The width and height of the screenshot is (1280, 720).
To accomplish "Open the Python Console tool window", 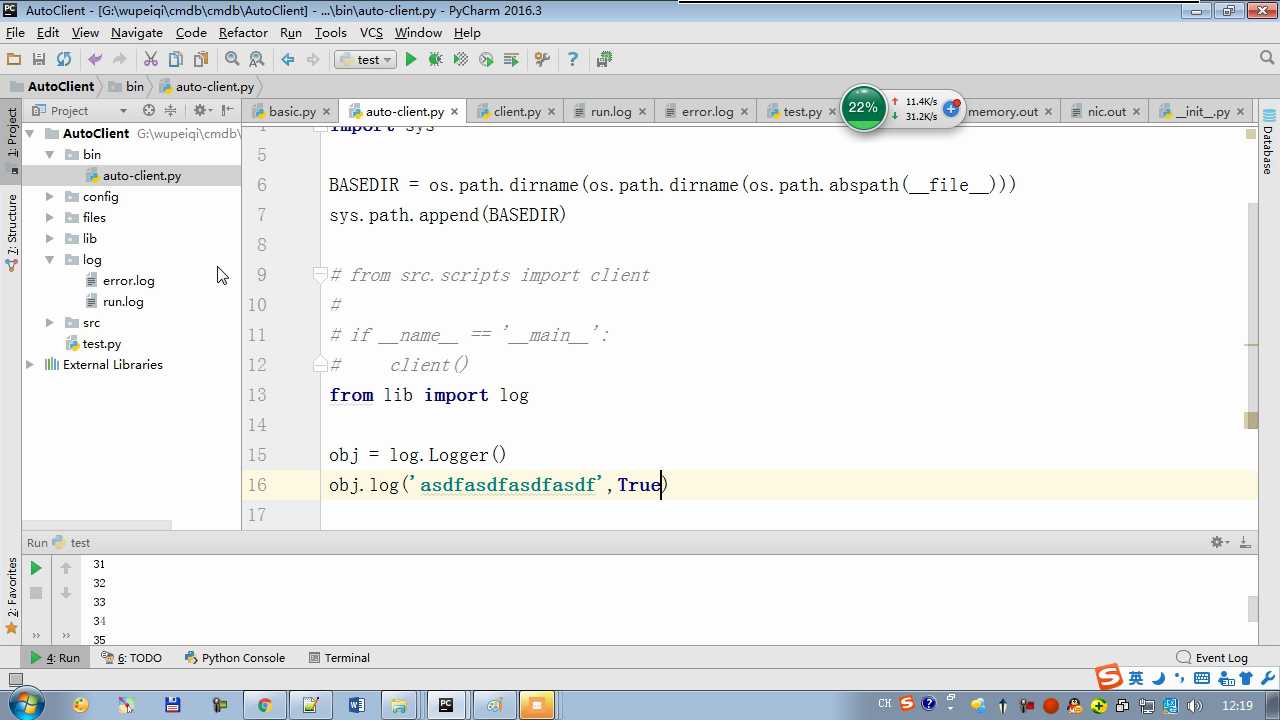I will click(x=234, y=658).
